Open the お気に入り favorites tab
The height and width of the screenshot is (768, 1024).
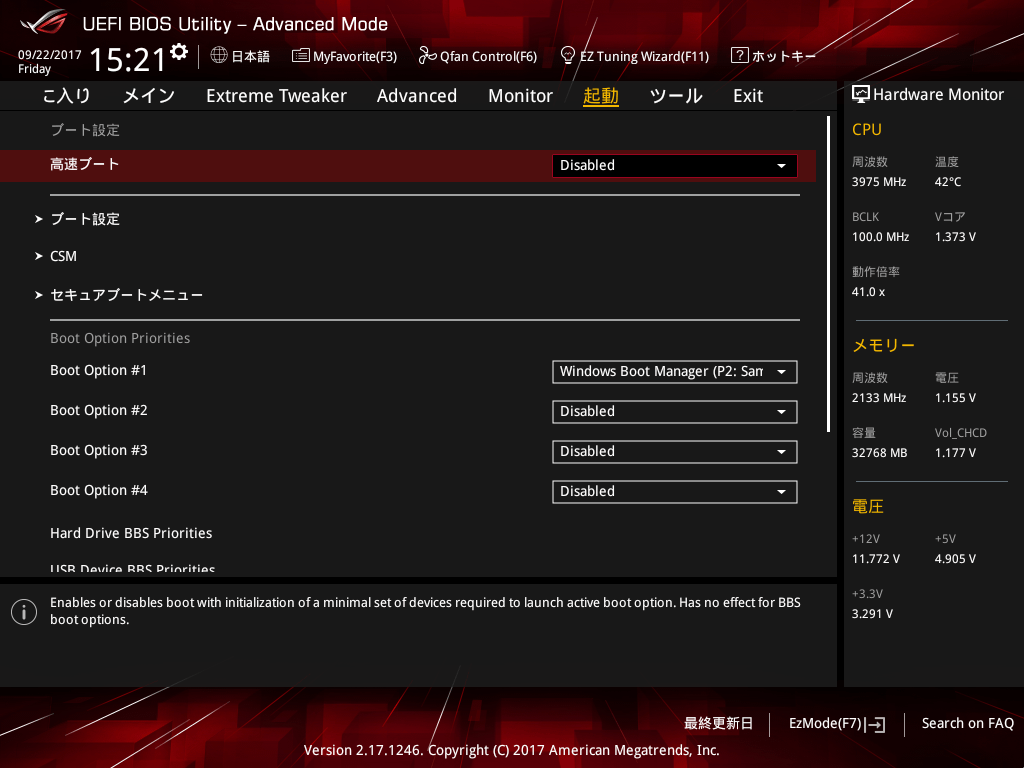coord(66,96)
